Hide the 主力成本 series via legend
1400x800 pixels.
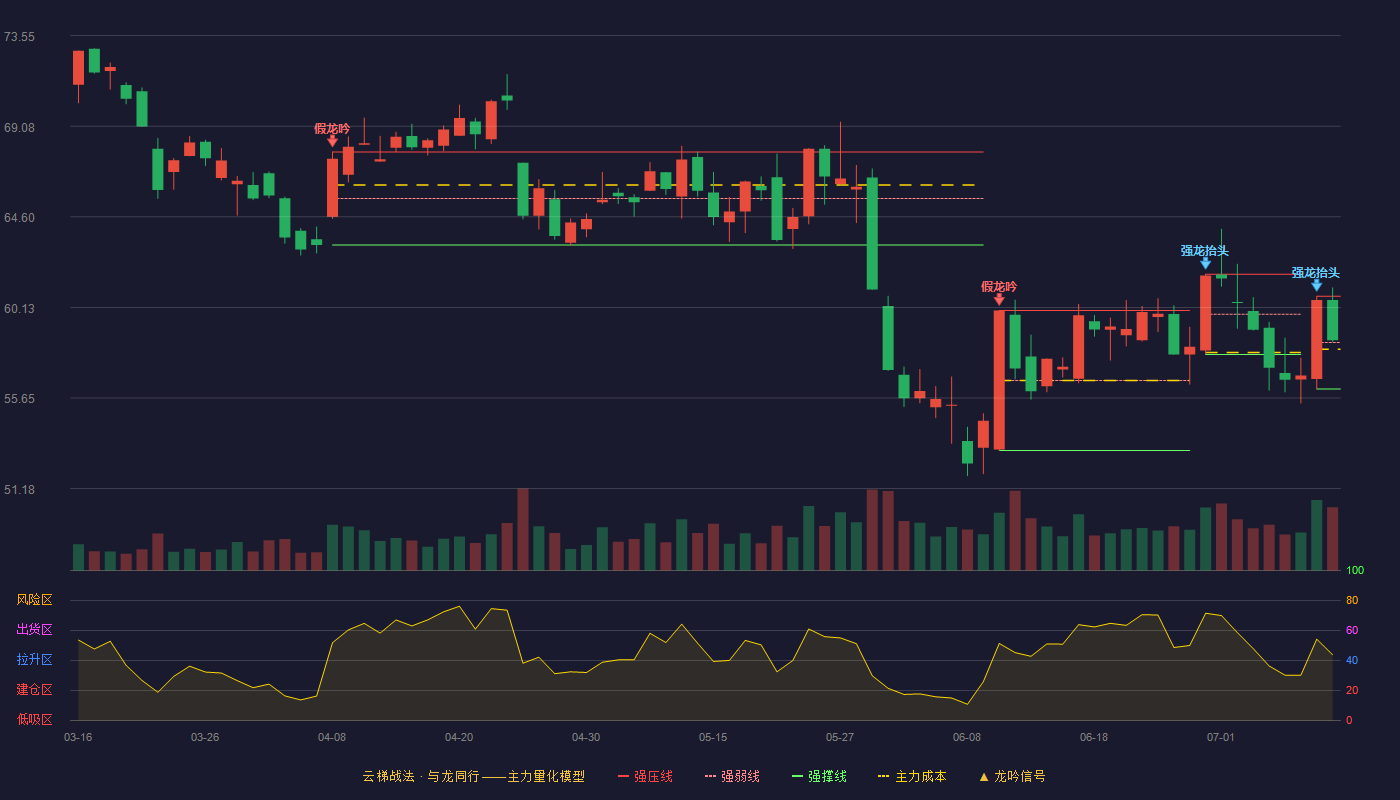[912, 776]
